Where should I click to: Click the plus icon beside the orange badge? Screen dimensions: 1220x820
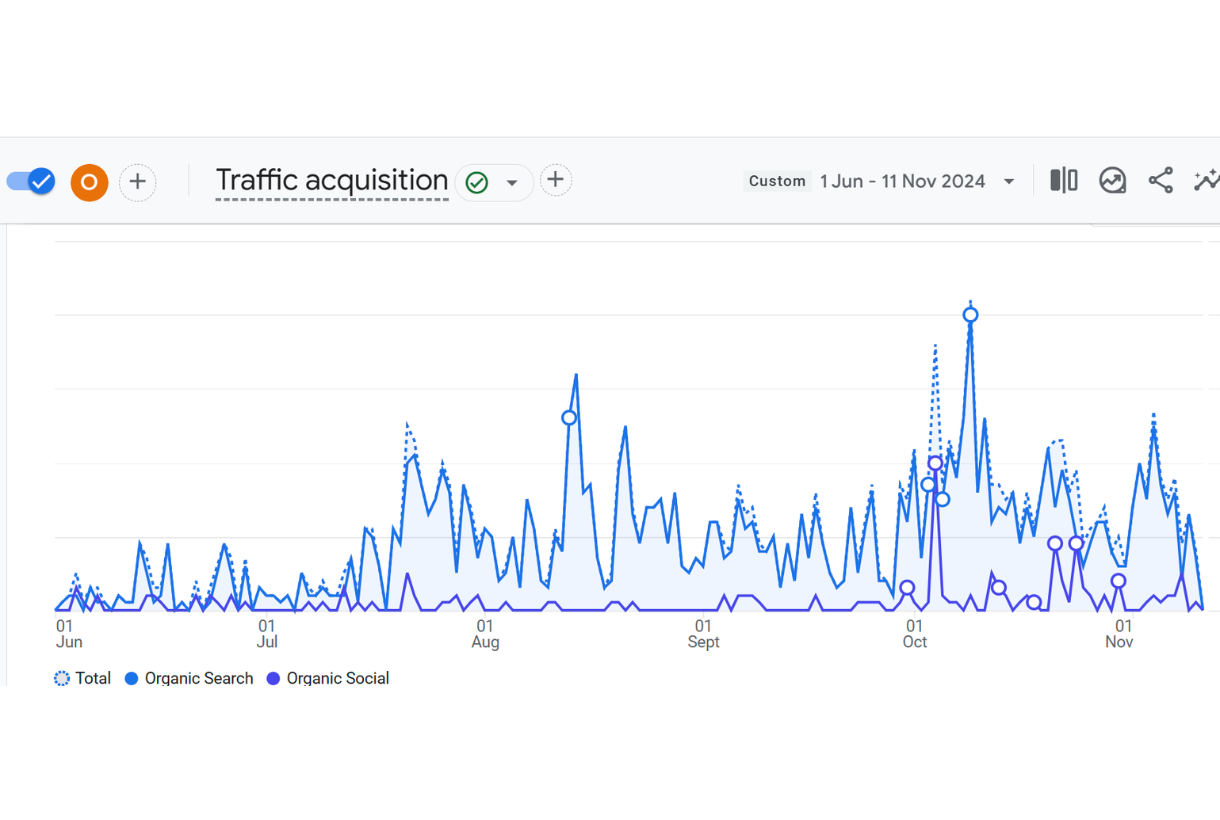click(138, 182)
